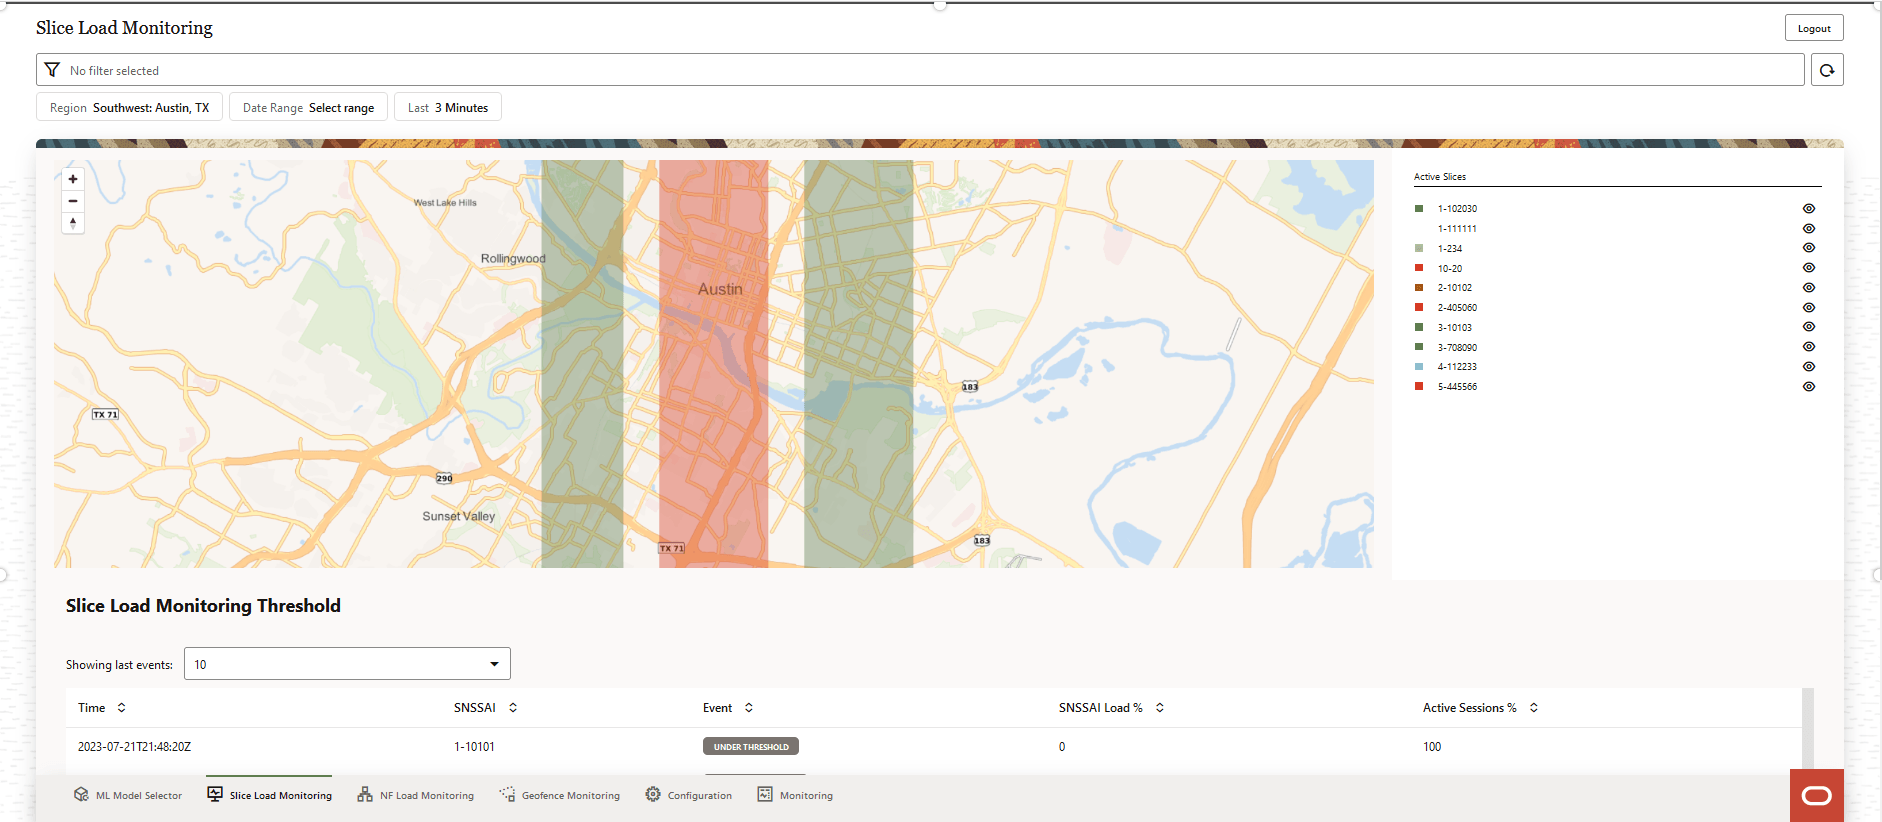Image resolution: width=1882 pixels, height=822 pixels.
Task: Switch to Slice Load Monitoring tab
Action: point(270,796)
